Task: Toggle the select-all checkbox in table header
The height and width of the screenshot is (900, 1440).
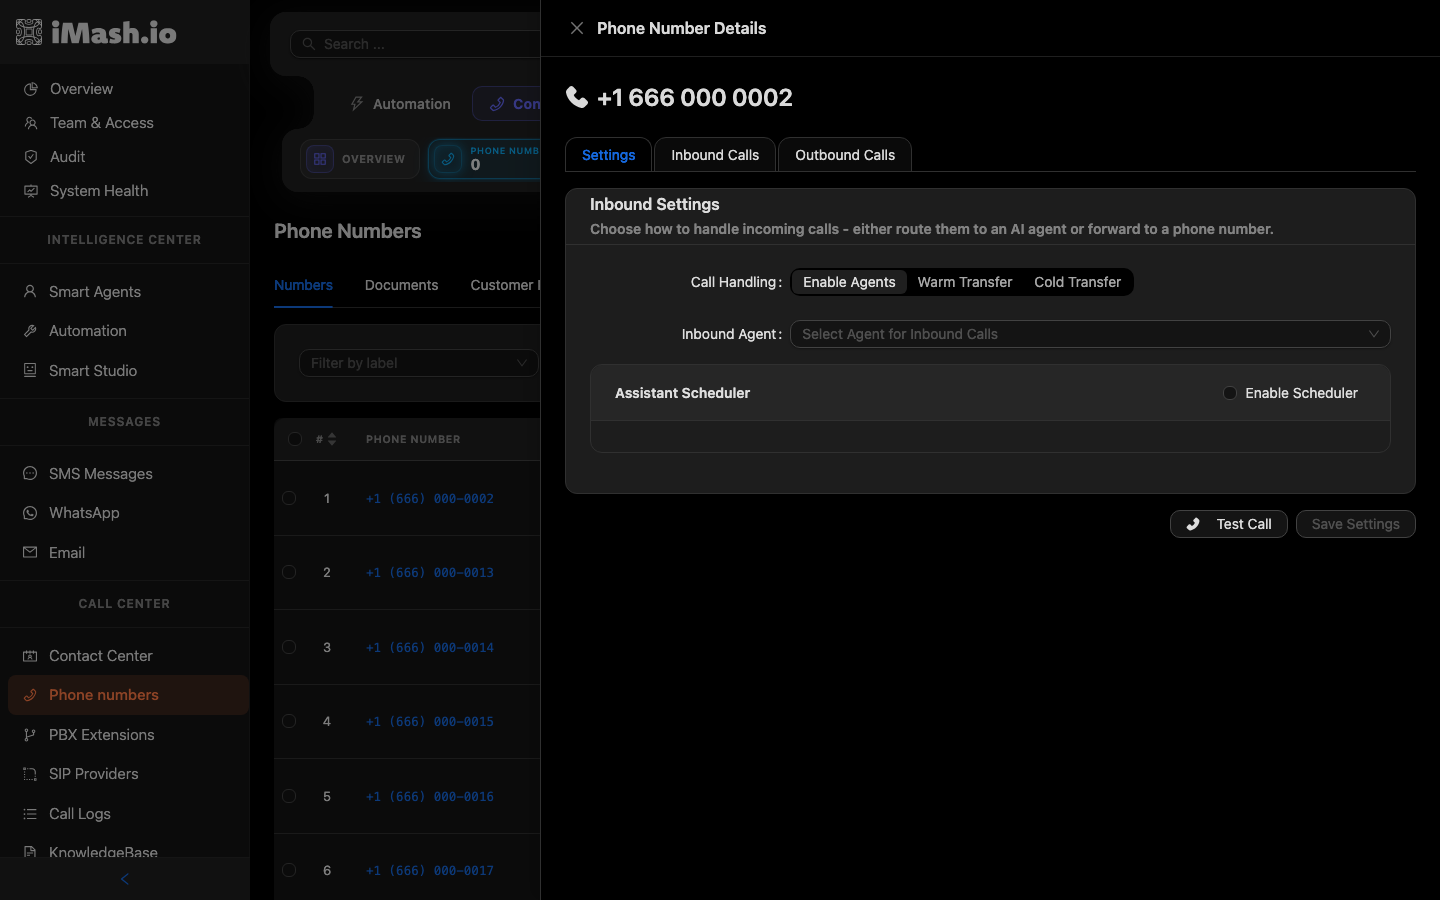Action: tap(295, 439)
